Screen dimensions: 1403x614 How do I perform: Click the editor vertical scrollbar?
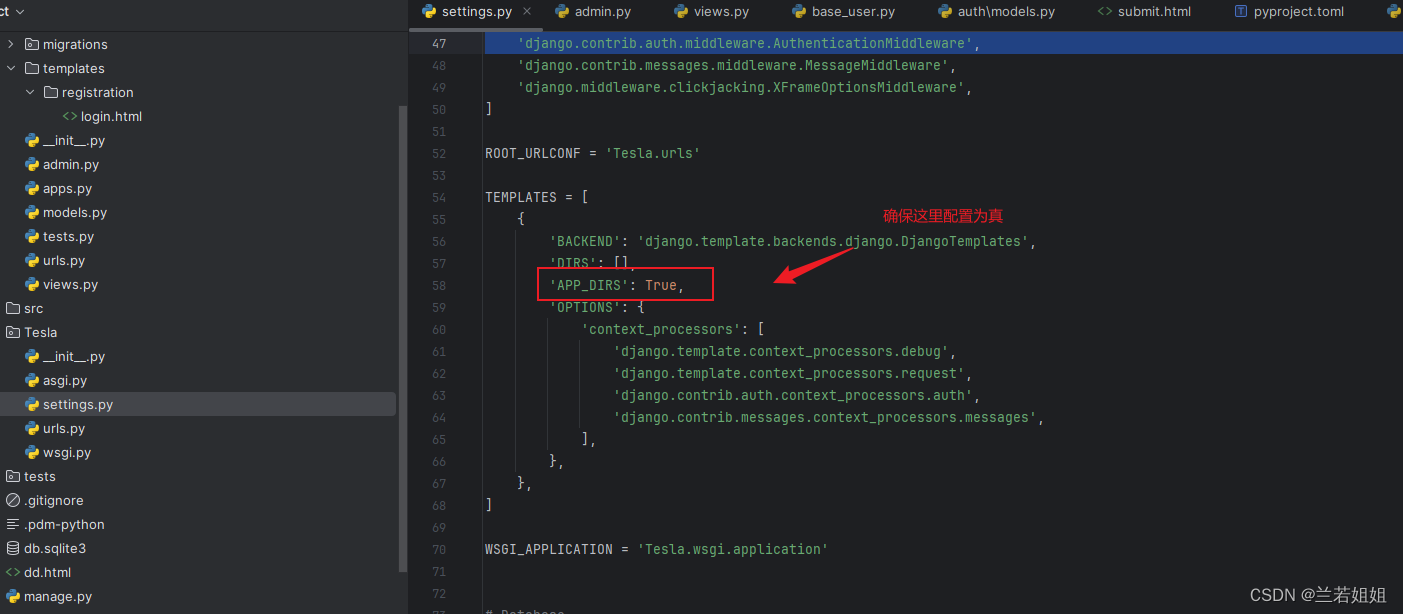pyautogui.click(x=404, y=300)
